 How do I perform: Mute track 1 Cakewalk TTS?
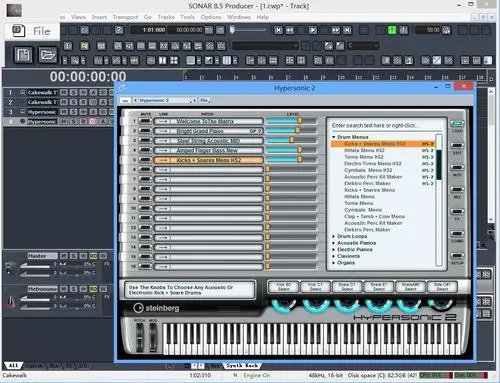pos(64,92)
